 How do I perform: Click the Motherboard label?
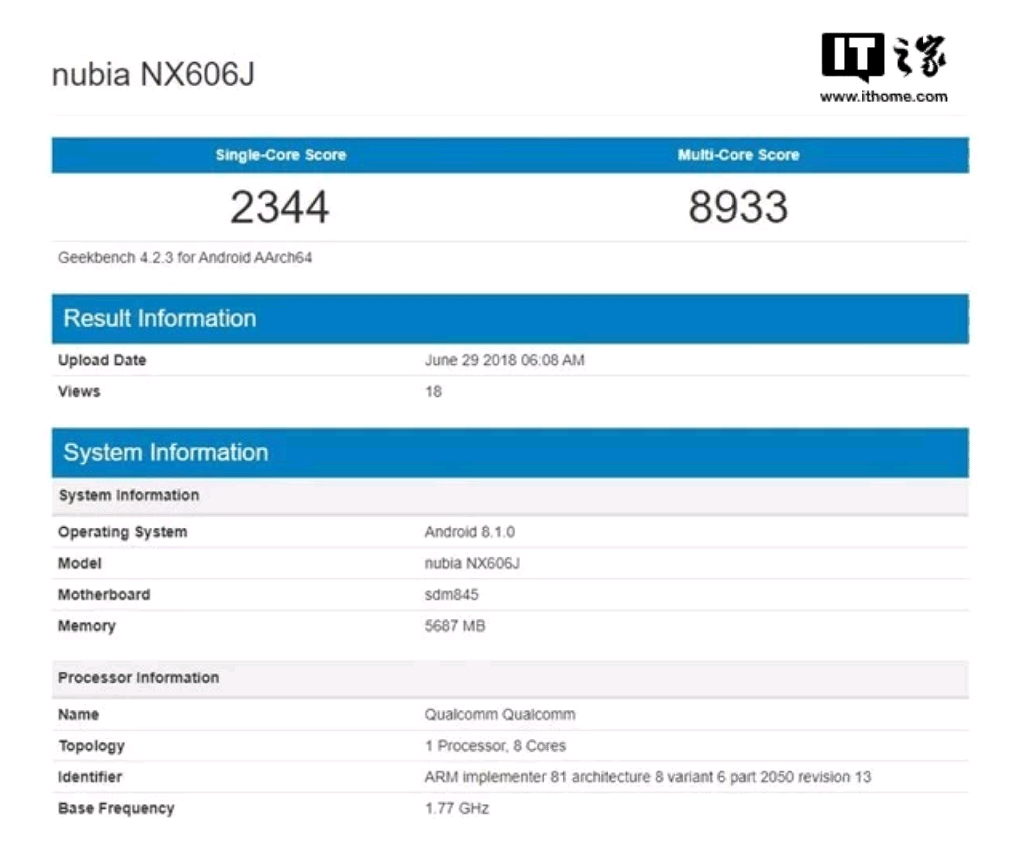104,595
